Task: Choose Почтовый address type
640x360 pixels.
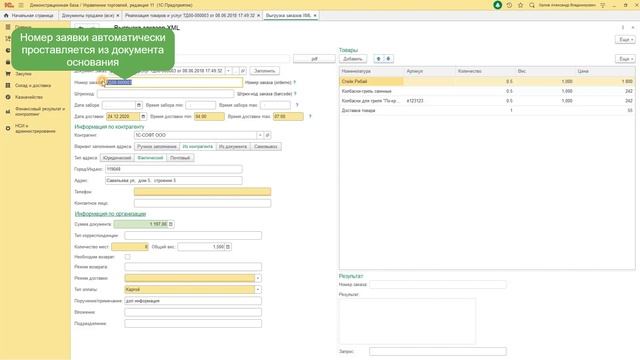Action: point(180,158)
